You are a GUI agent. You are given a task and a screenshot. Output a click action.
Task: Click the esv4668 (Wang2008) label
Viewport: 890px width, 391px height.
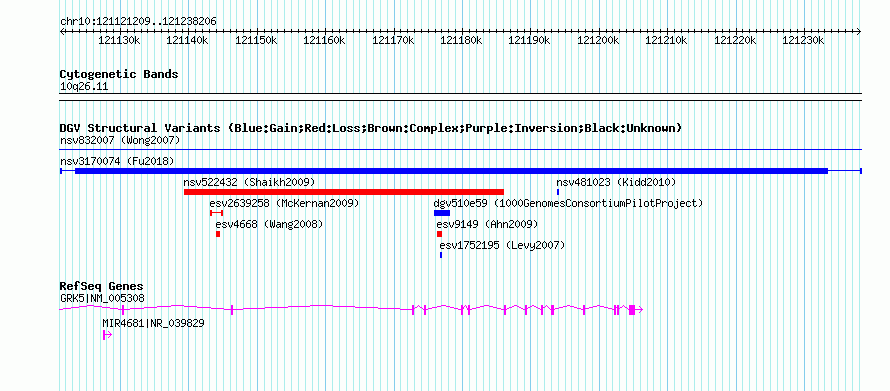pos(269,224)
